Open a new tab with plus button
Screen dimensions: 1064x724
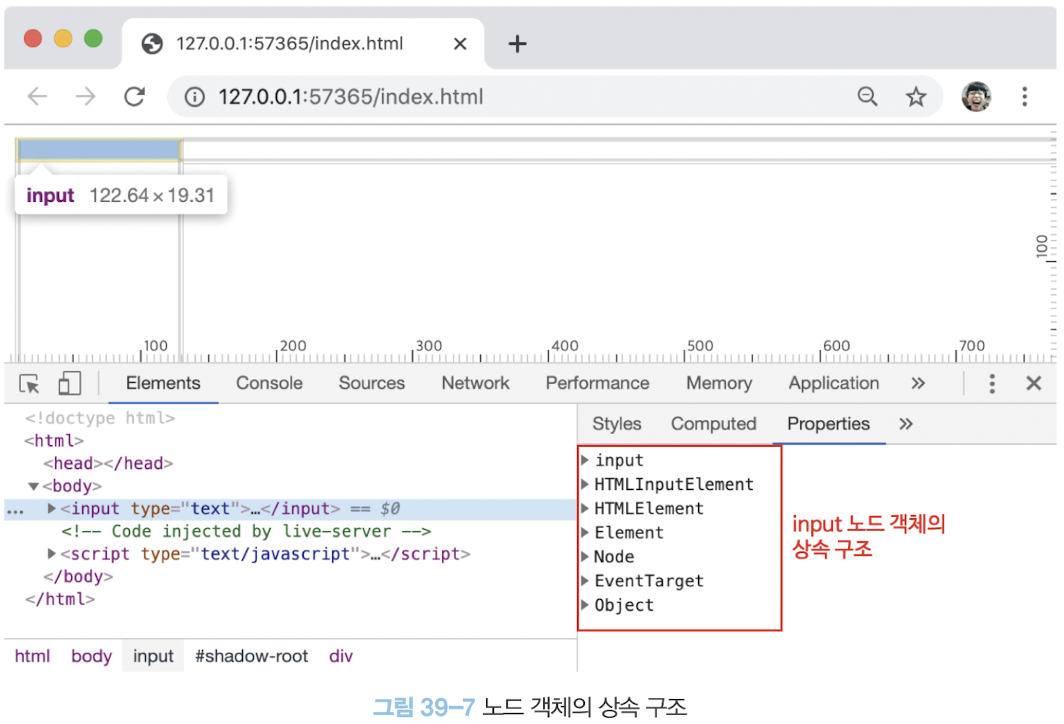coord(517,44)
